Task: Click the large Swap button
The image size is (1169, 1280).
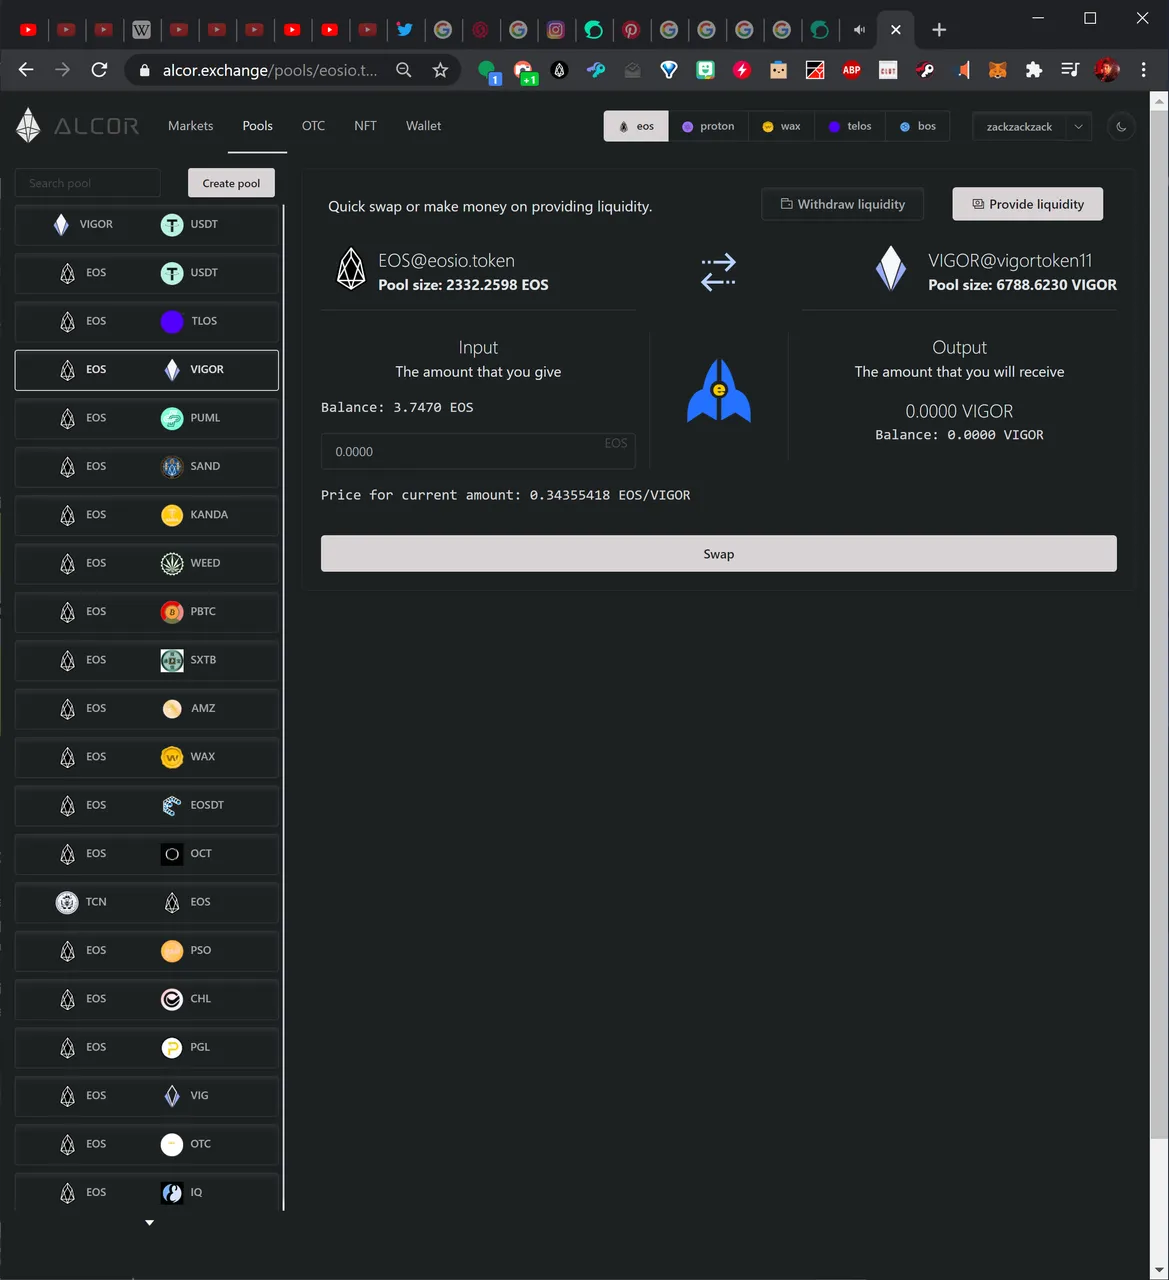Action: coord(718,554)
